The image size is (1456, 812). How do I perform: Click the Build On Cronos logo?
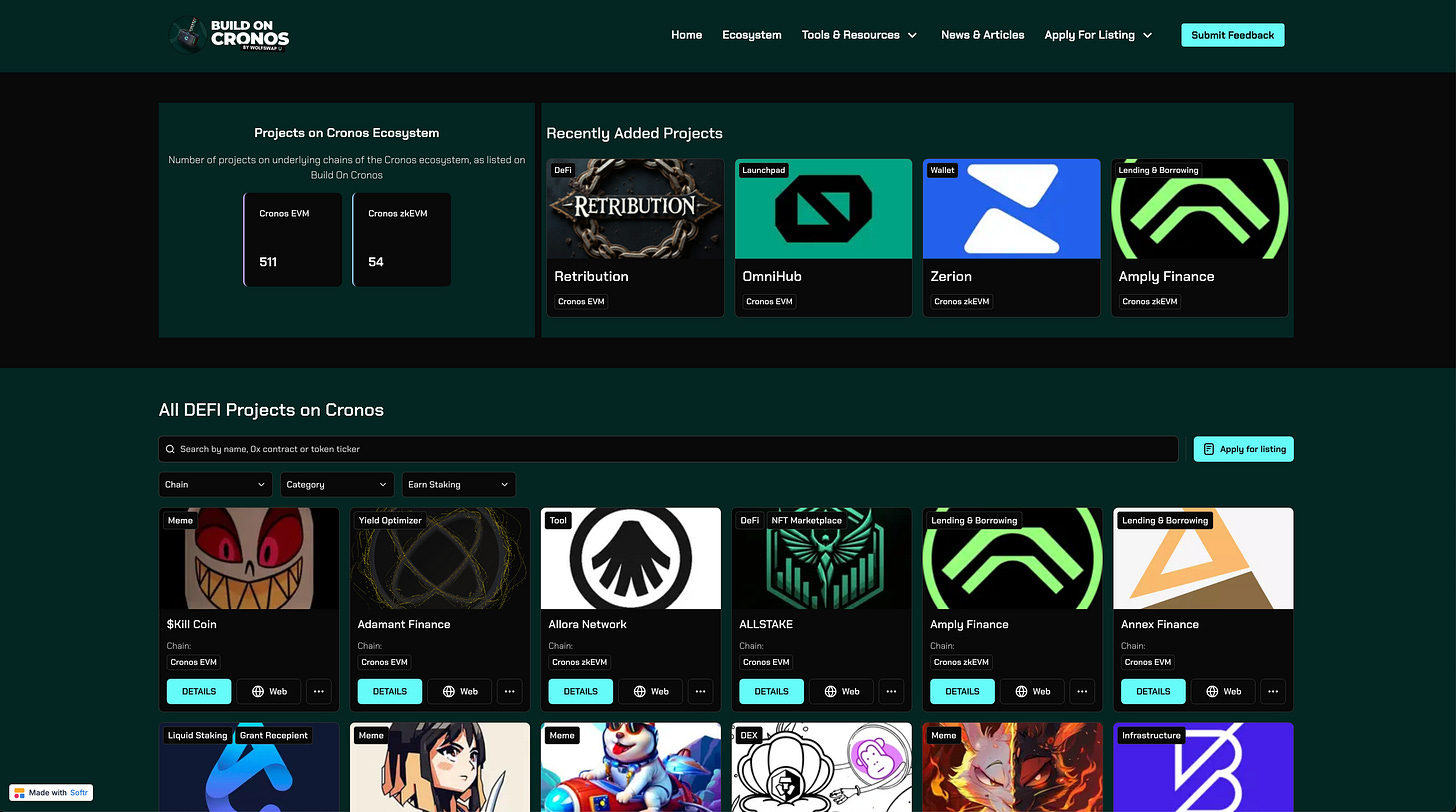point(228,35)
